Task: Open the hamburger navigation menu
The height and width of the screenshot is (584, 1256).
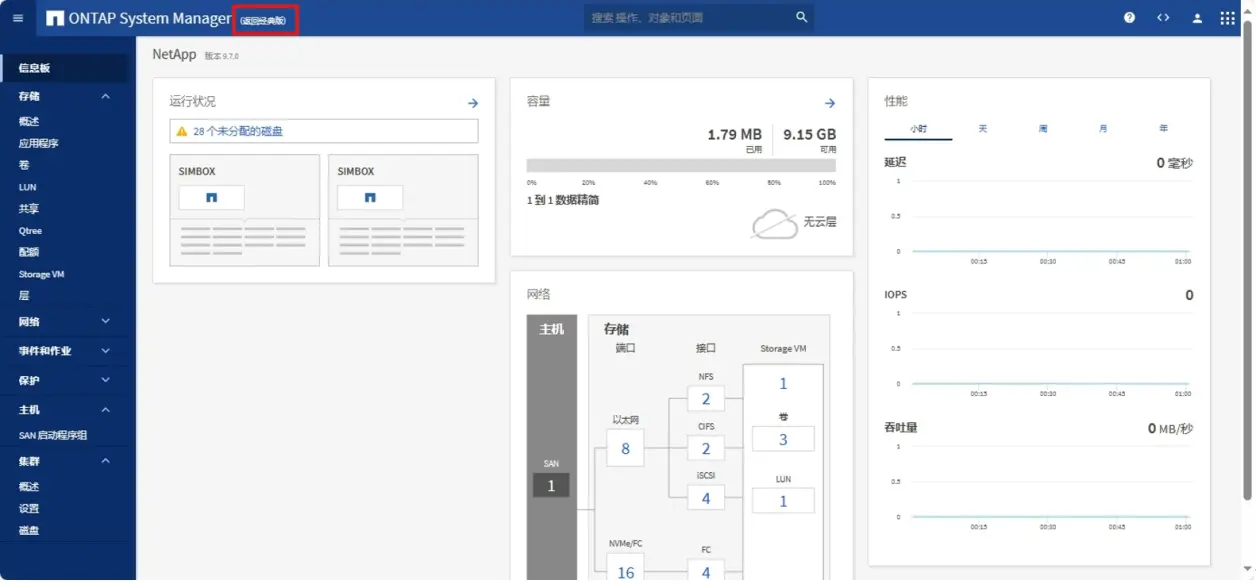Action: tap(18, 18)
